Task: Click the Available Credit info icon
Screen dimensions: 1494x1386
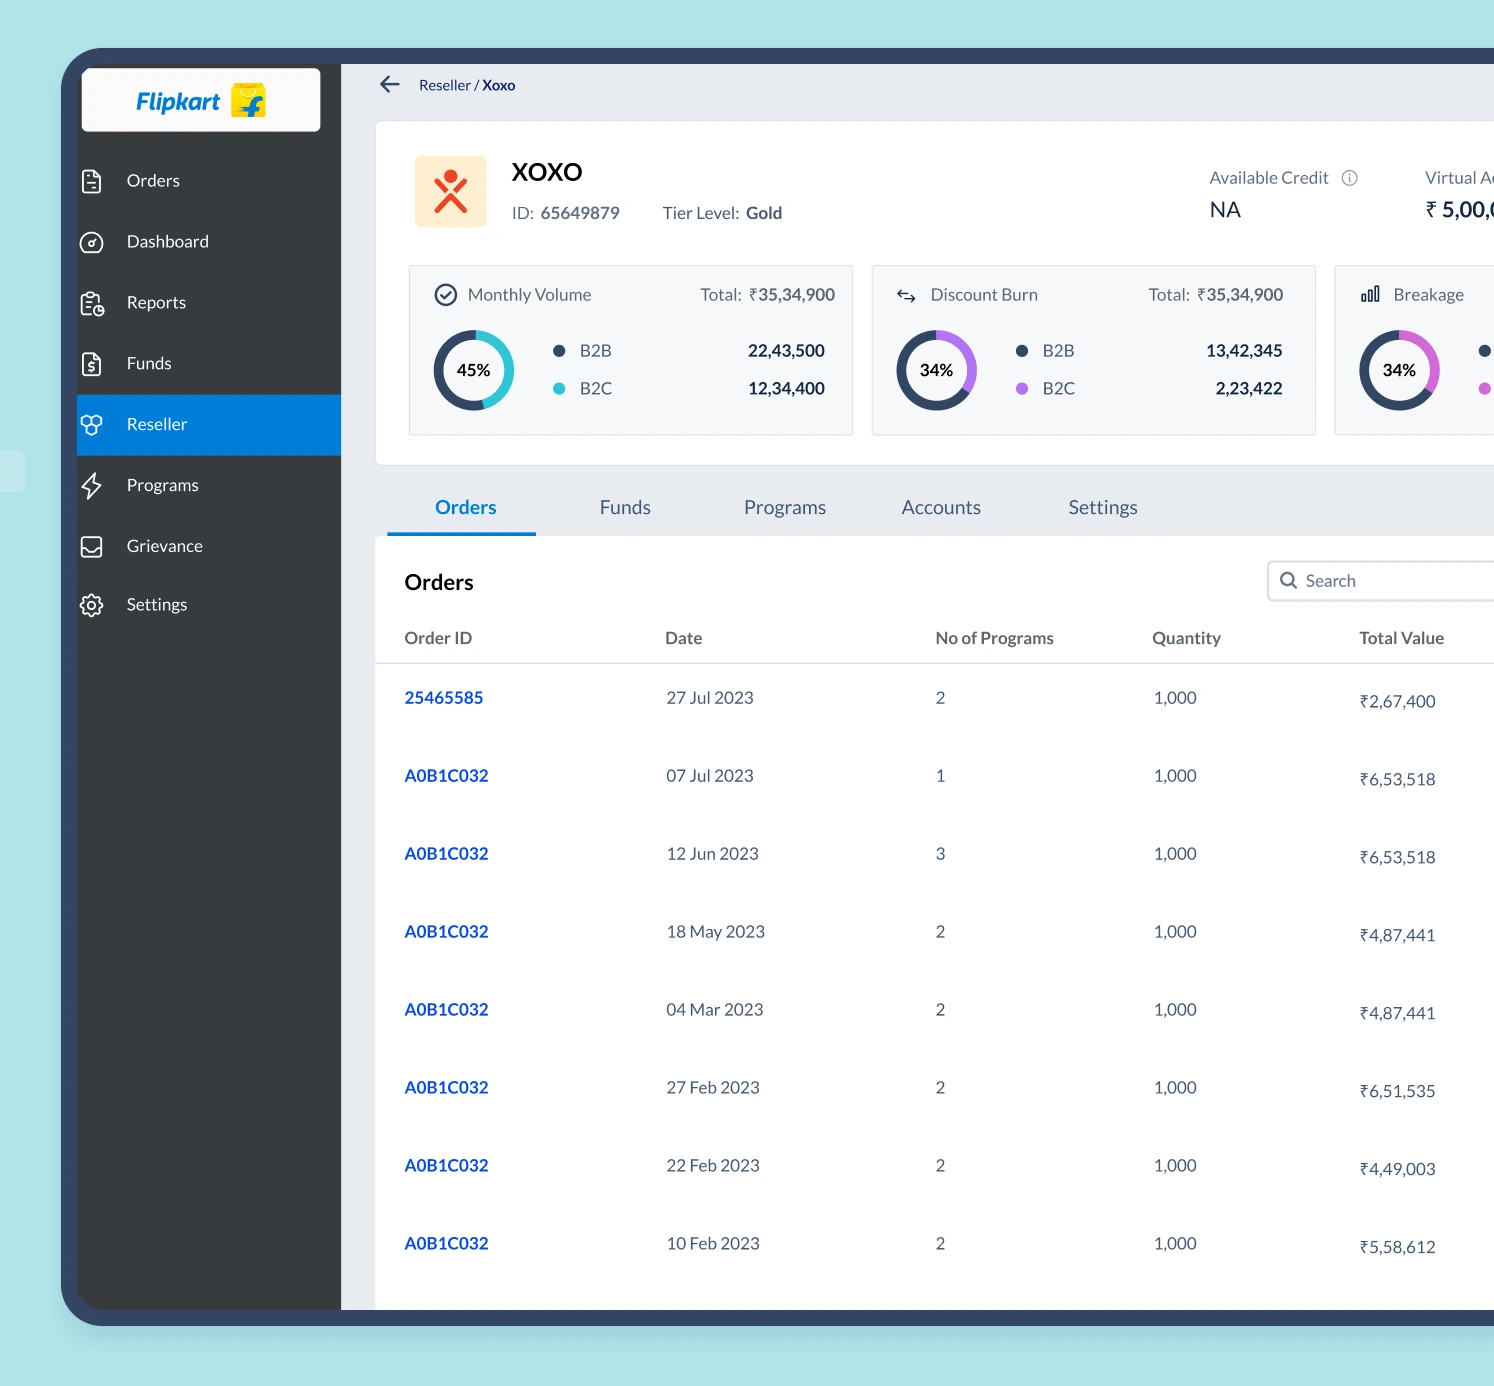Action: point(1350,178)
